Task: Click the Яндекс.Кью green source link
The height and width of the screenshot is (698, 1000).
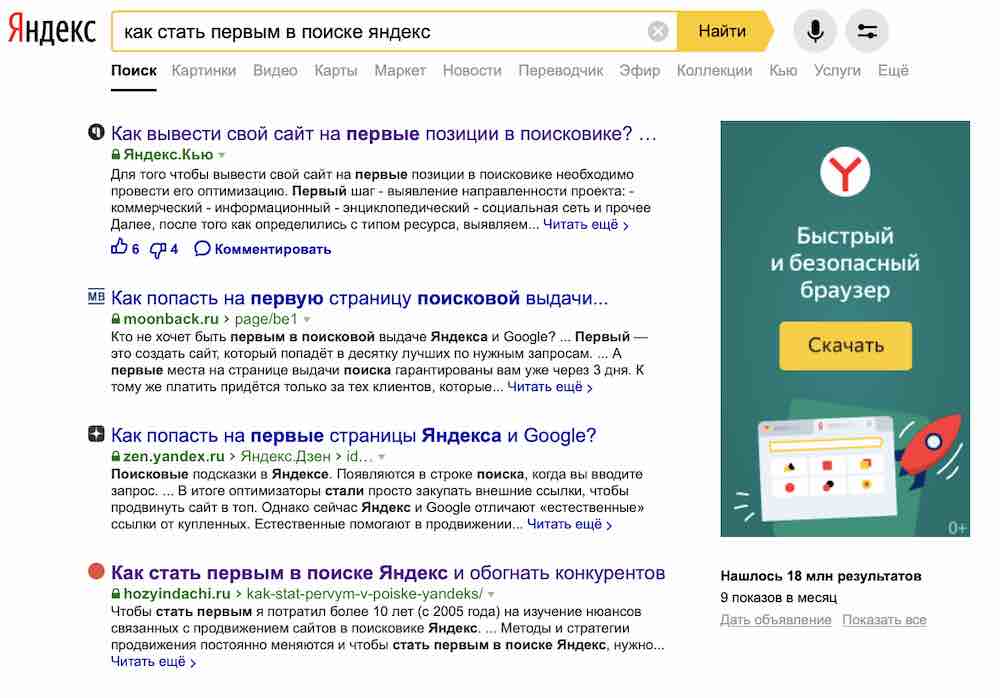Action: click(x=168, y=154)
